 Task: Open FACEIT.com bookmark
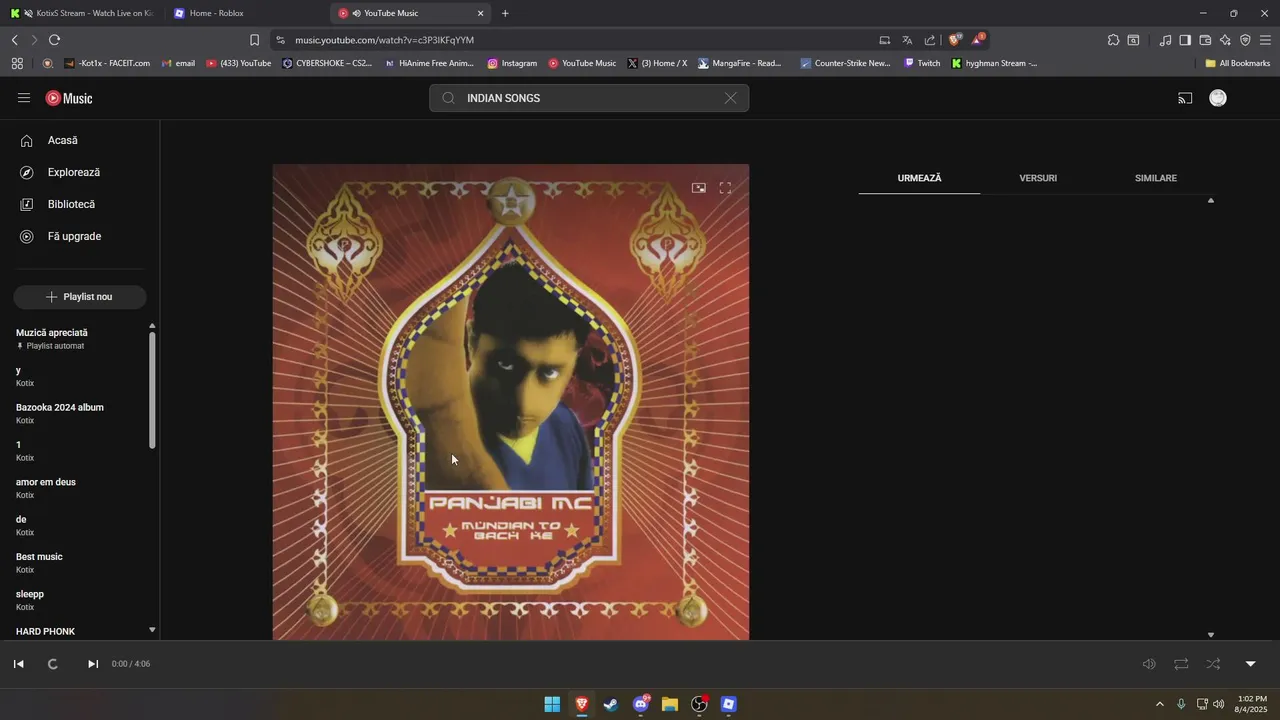click(107, 63)
